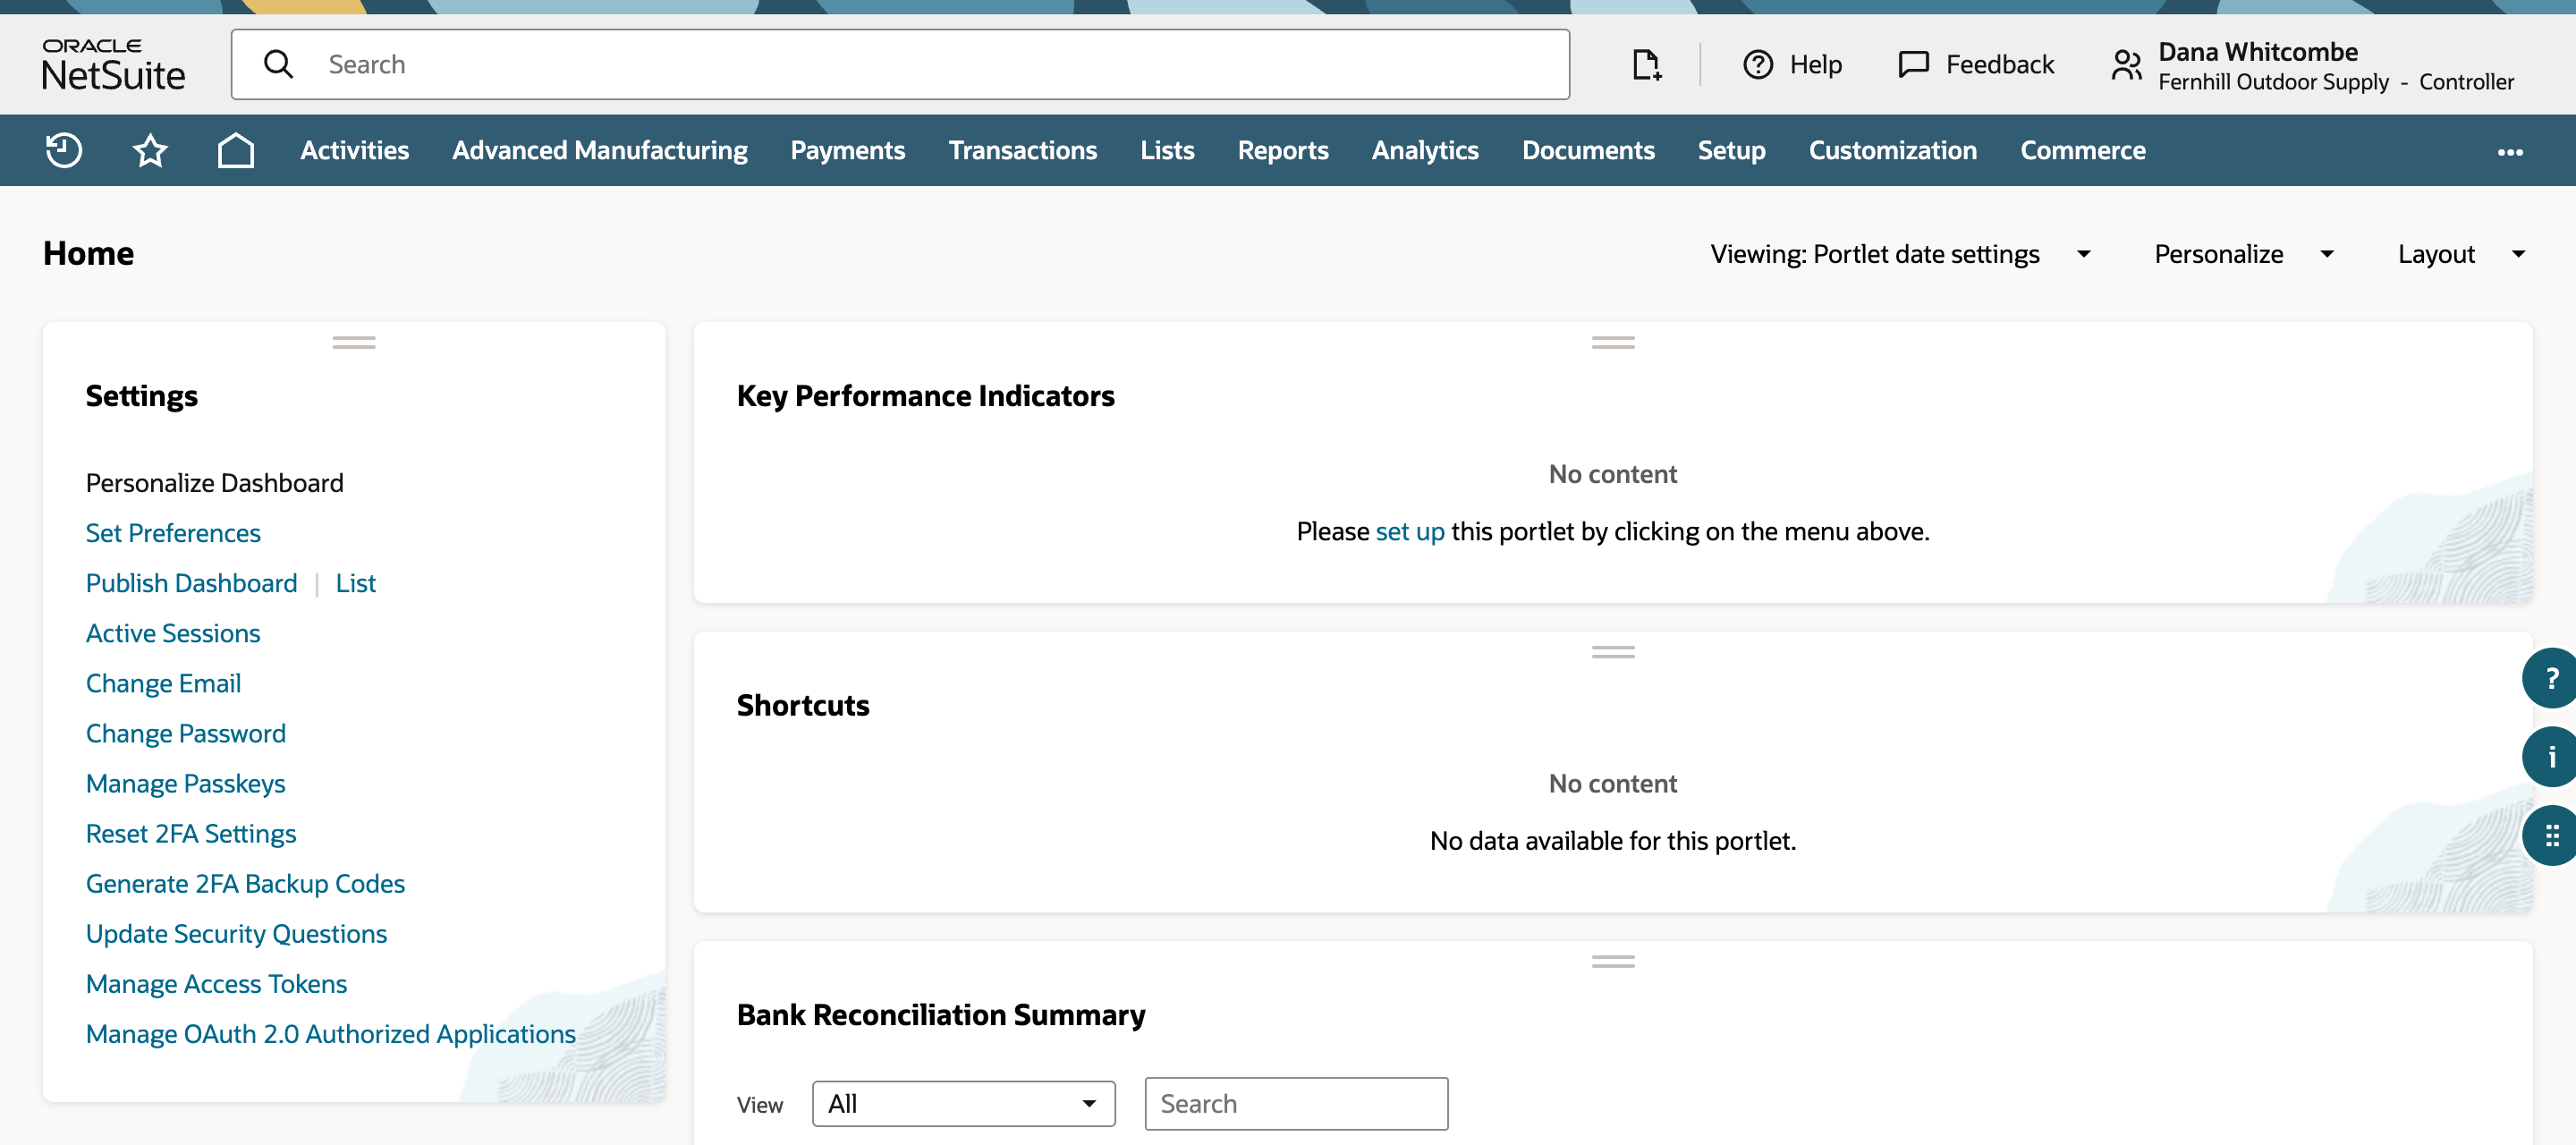
Task: Expand the Personalize dropdown
Action: tap(2244, 254)
